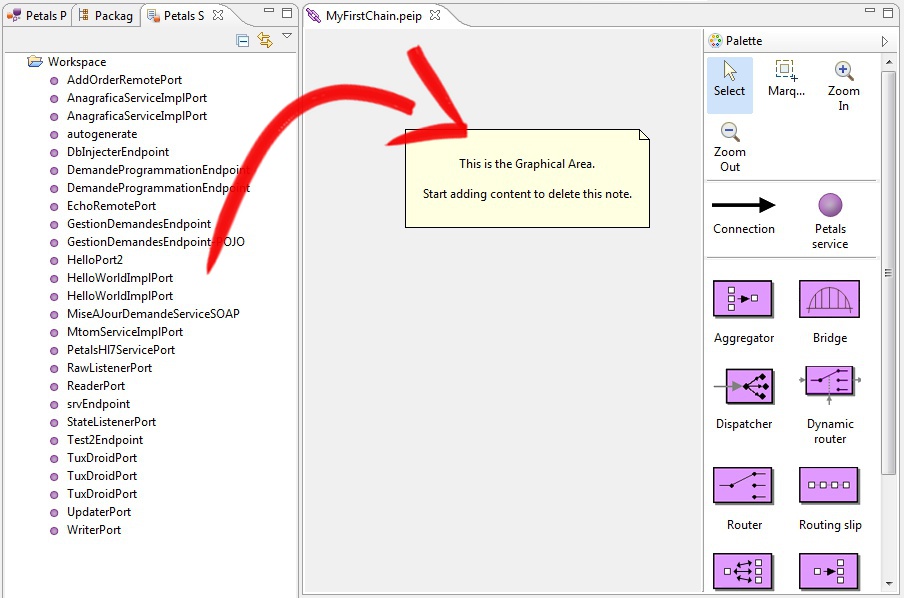Image resolution: width=904 pixels, height=598 pixels.
Task: Toggle Link with Editor in services view
Action: click(x=265, y=40)
